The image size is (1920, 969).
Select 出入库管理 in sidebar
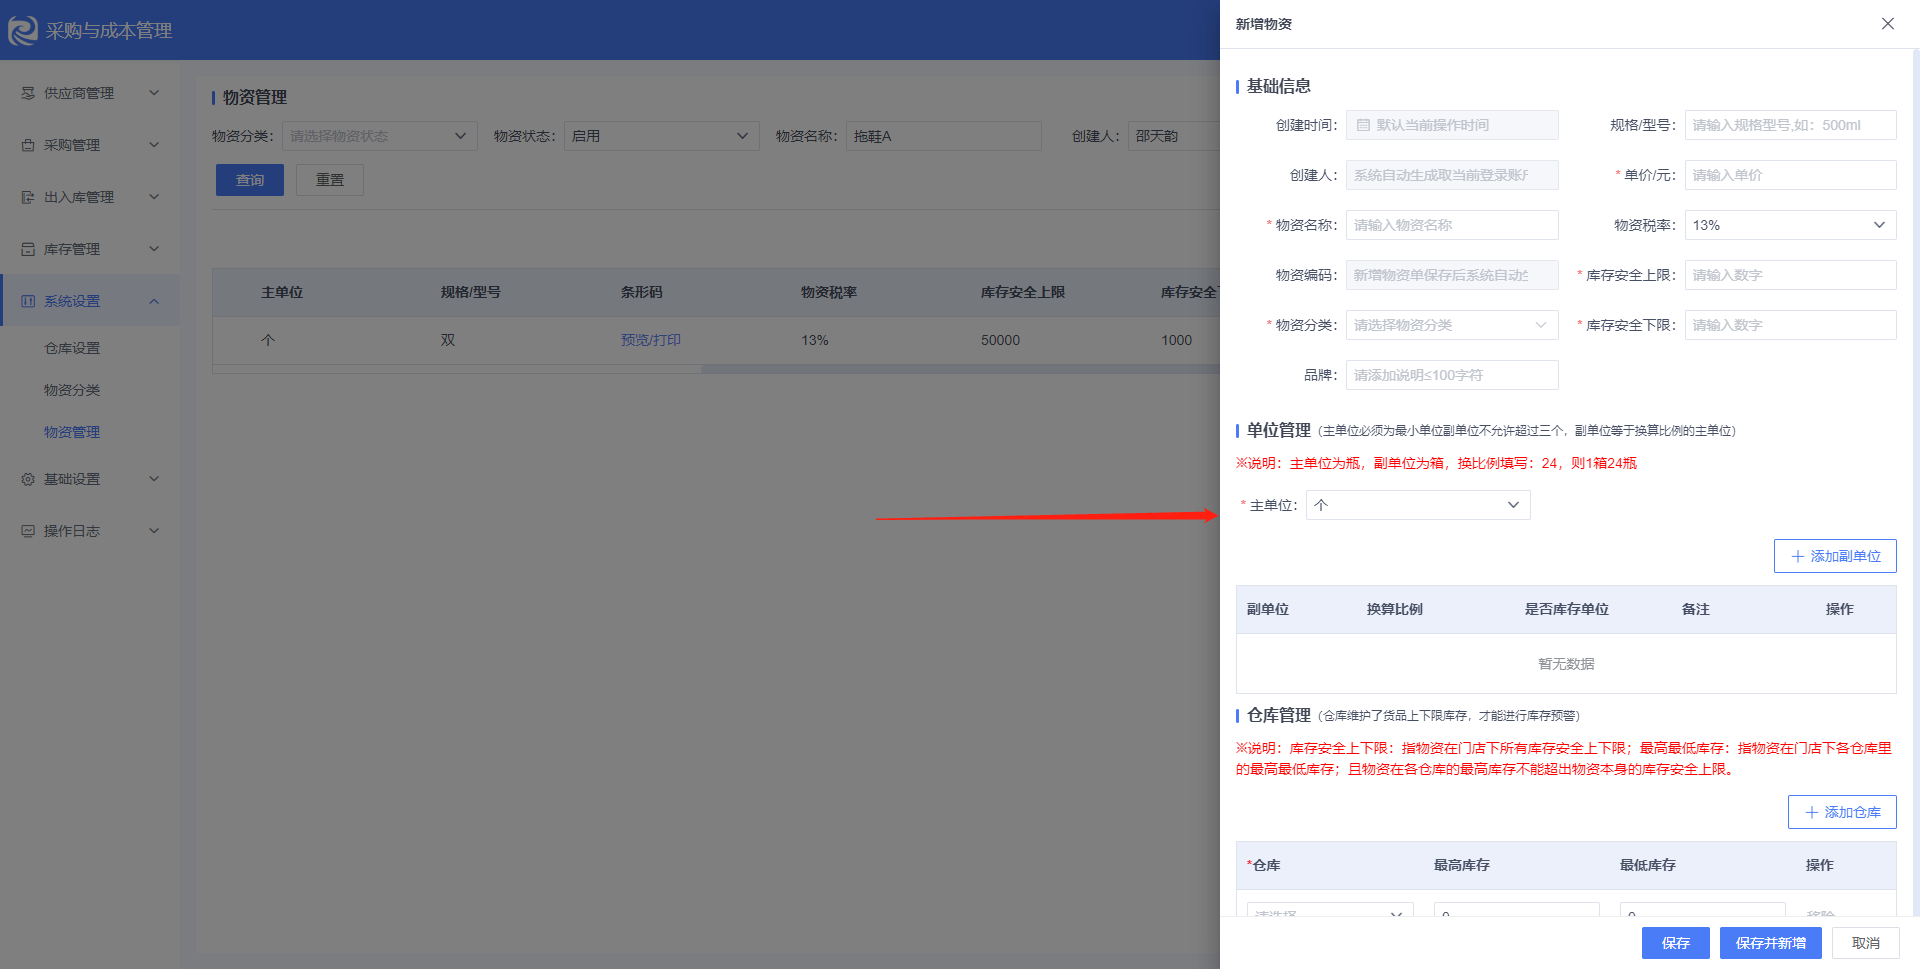point(90,197)
